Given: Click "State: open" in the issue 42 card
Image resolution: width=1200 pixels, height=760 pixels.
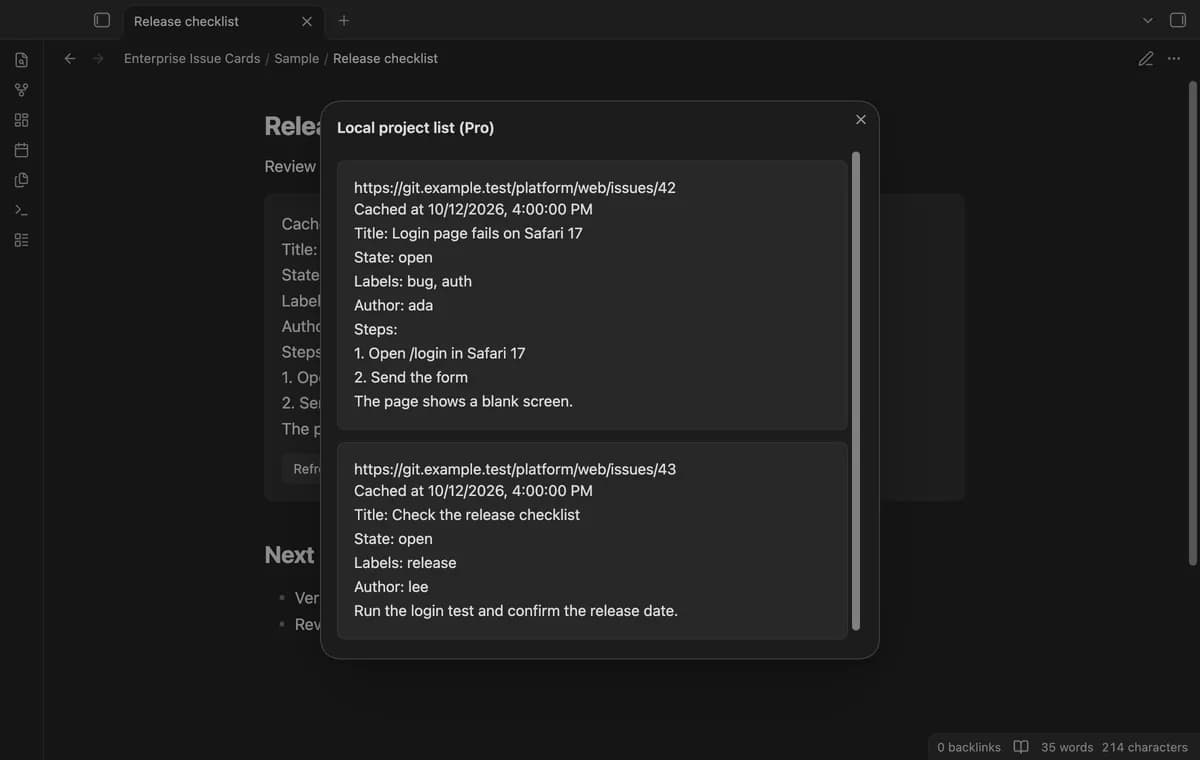Looking at the screenshot, I should click(x=393, y=257).
